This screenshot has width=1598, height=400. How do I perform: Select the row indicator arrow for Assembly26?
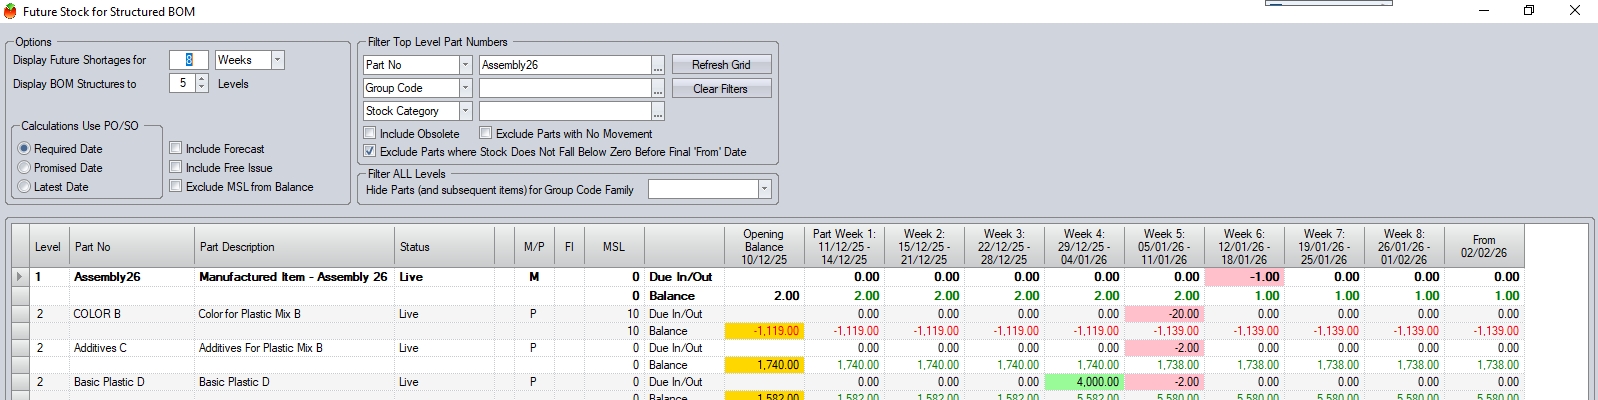click(19, 277)
